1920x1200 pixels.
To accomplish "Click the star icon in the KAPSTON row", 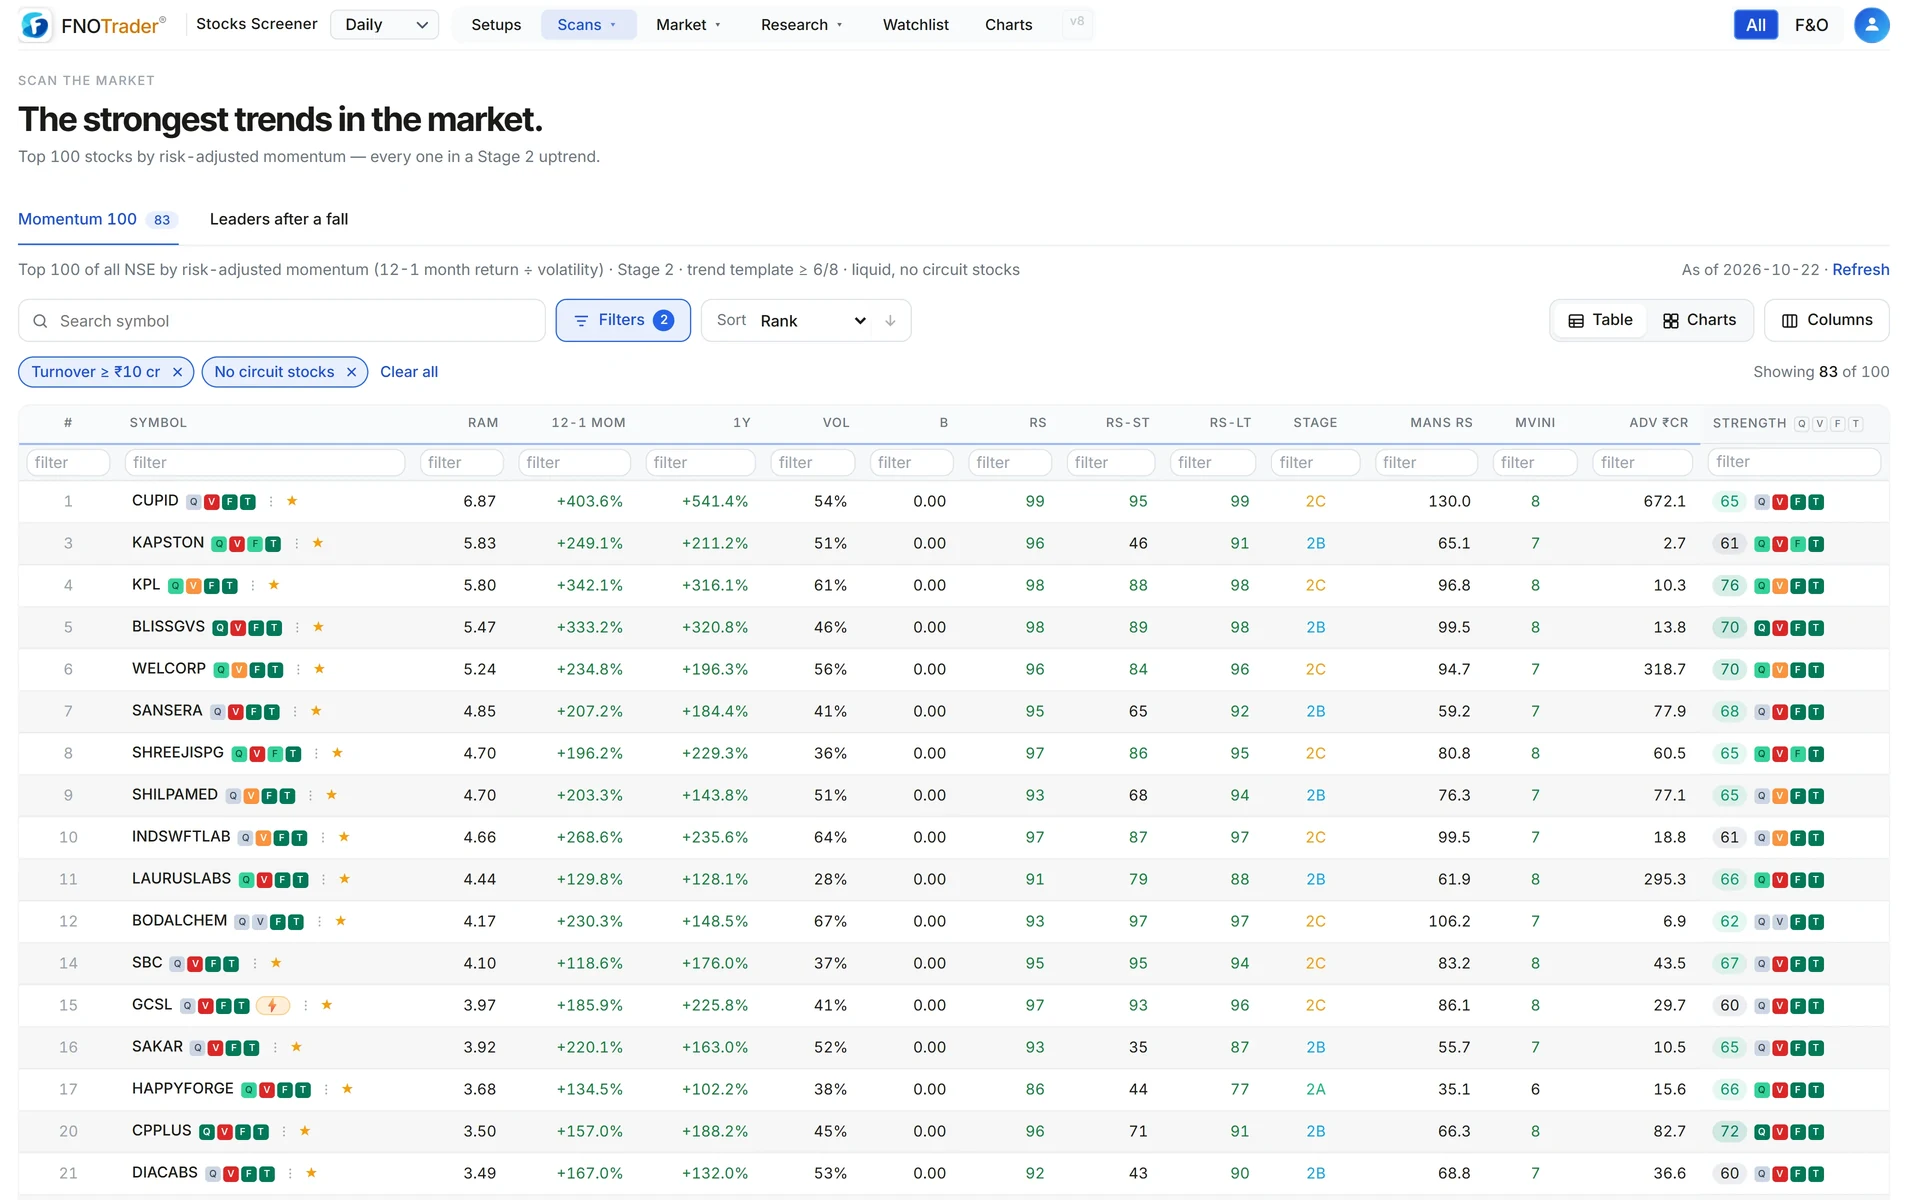I will click(x=318, y=543).
